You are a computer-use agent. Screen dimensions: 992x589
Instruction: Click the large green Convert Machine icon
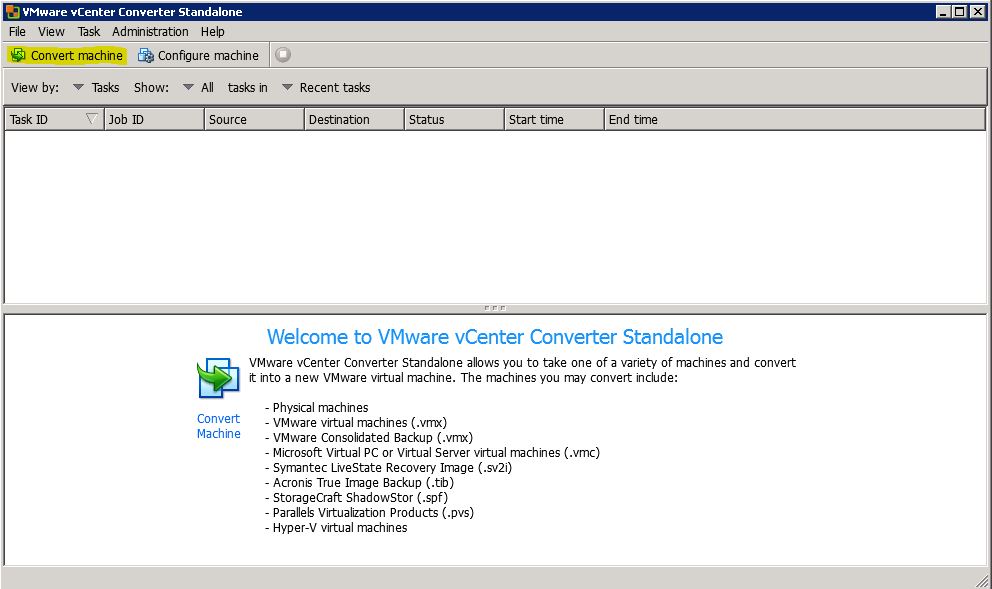coord(218,378)
